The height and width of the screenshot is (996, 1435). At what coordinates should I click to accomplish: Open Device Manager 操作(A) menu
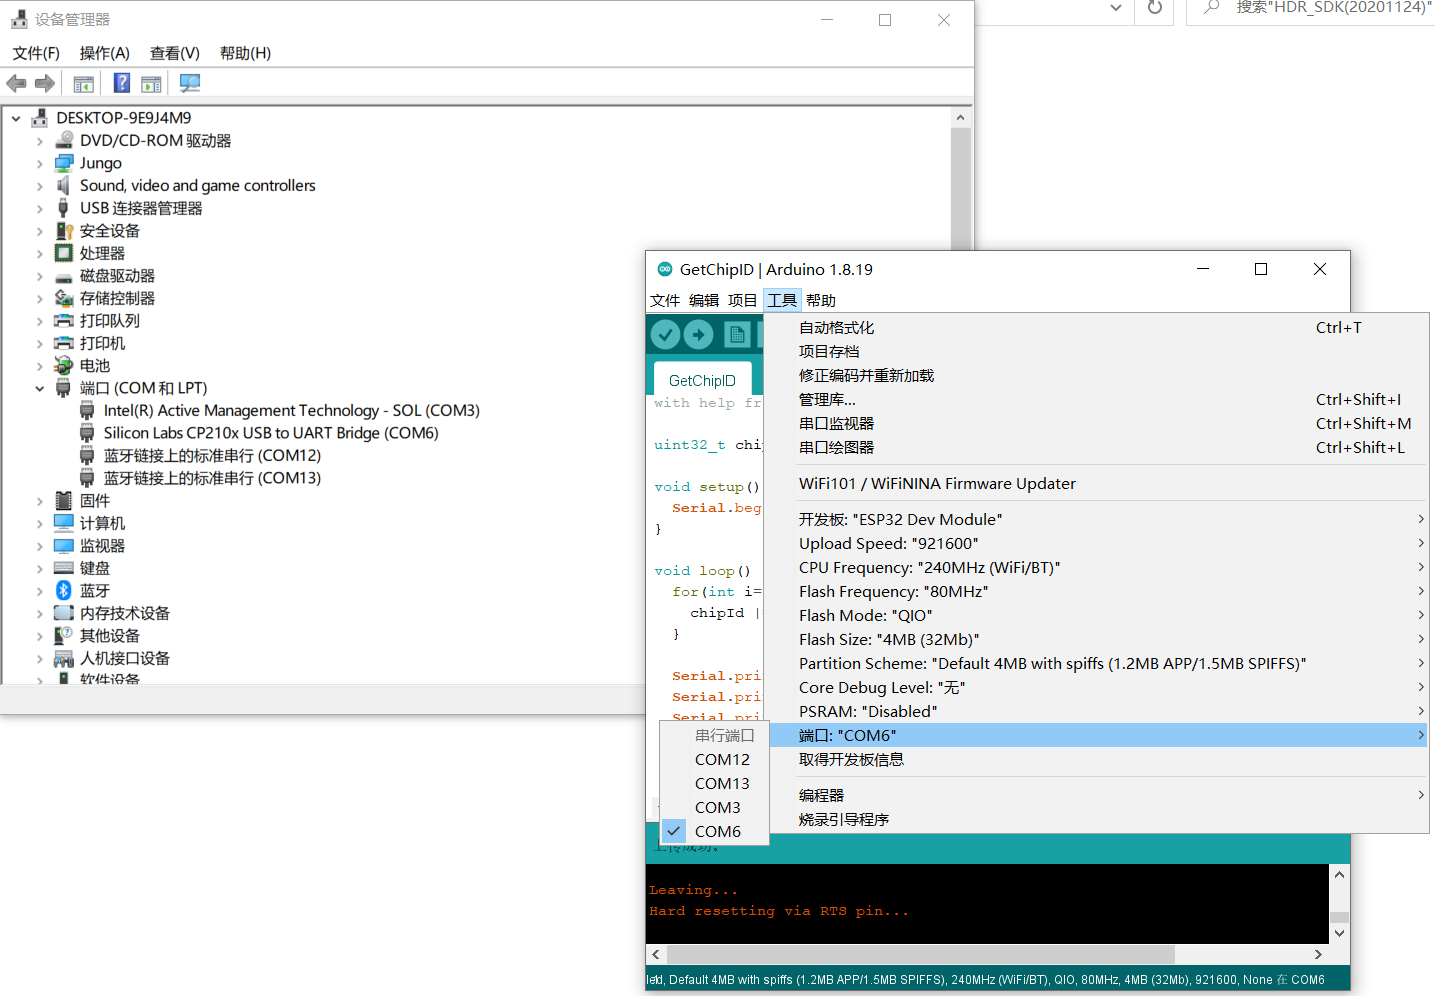[x=105, y=53]
